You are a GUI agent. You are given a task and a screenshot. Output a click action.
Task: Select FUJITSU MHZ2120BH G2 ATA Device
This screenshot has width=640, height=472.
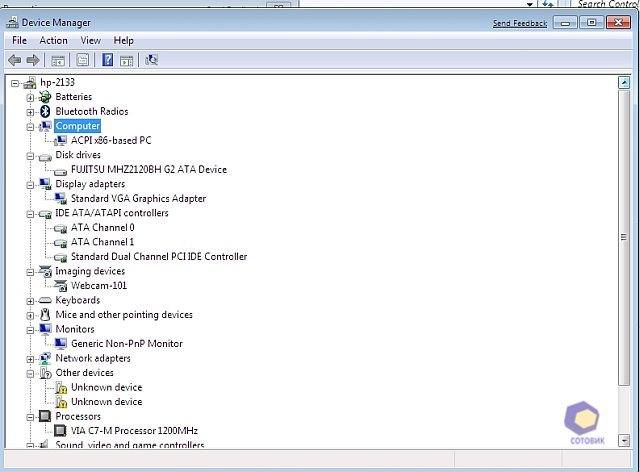[x=149, y=169]
